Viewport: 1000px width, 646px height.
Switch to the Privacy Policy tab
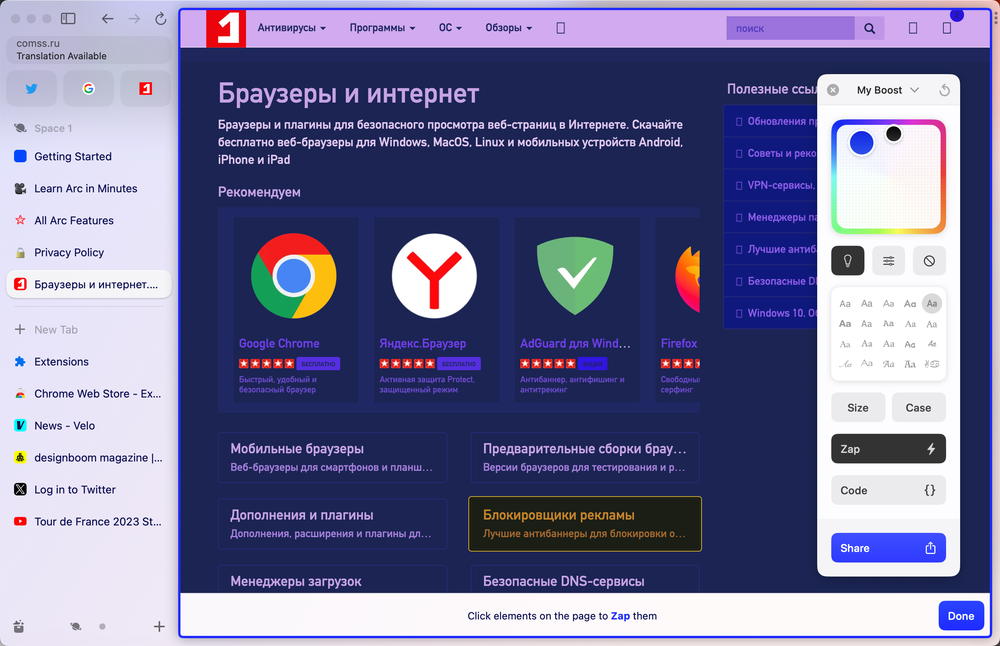[x=89, y=253]
